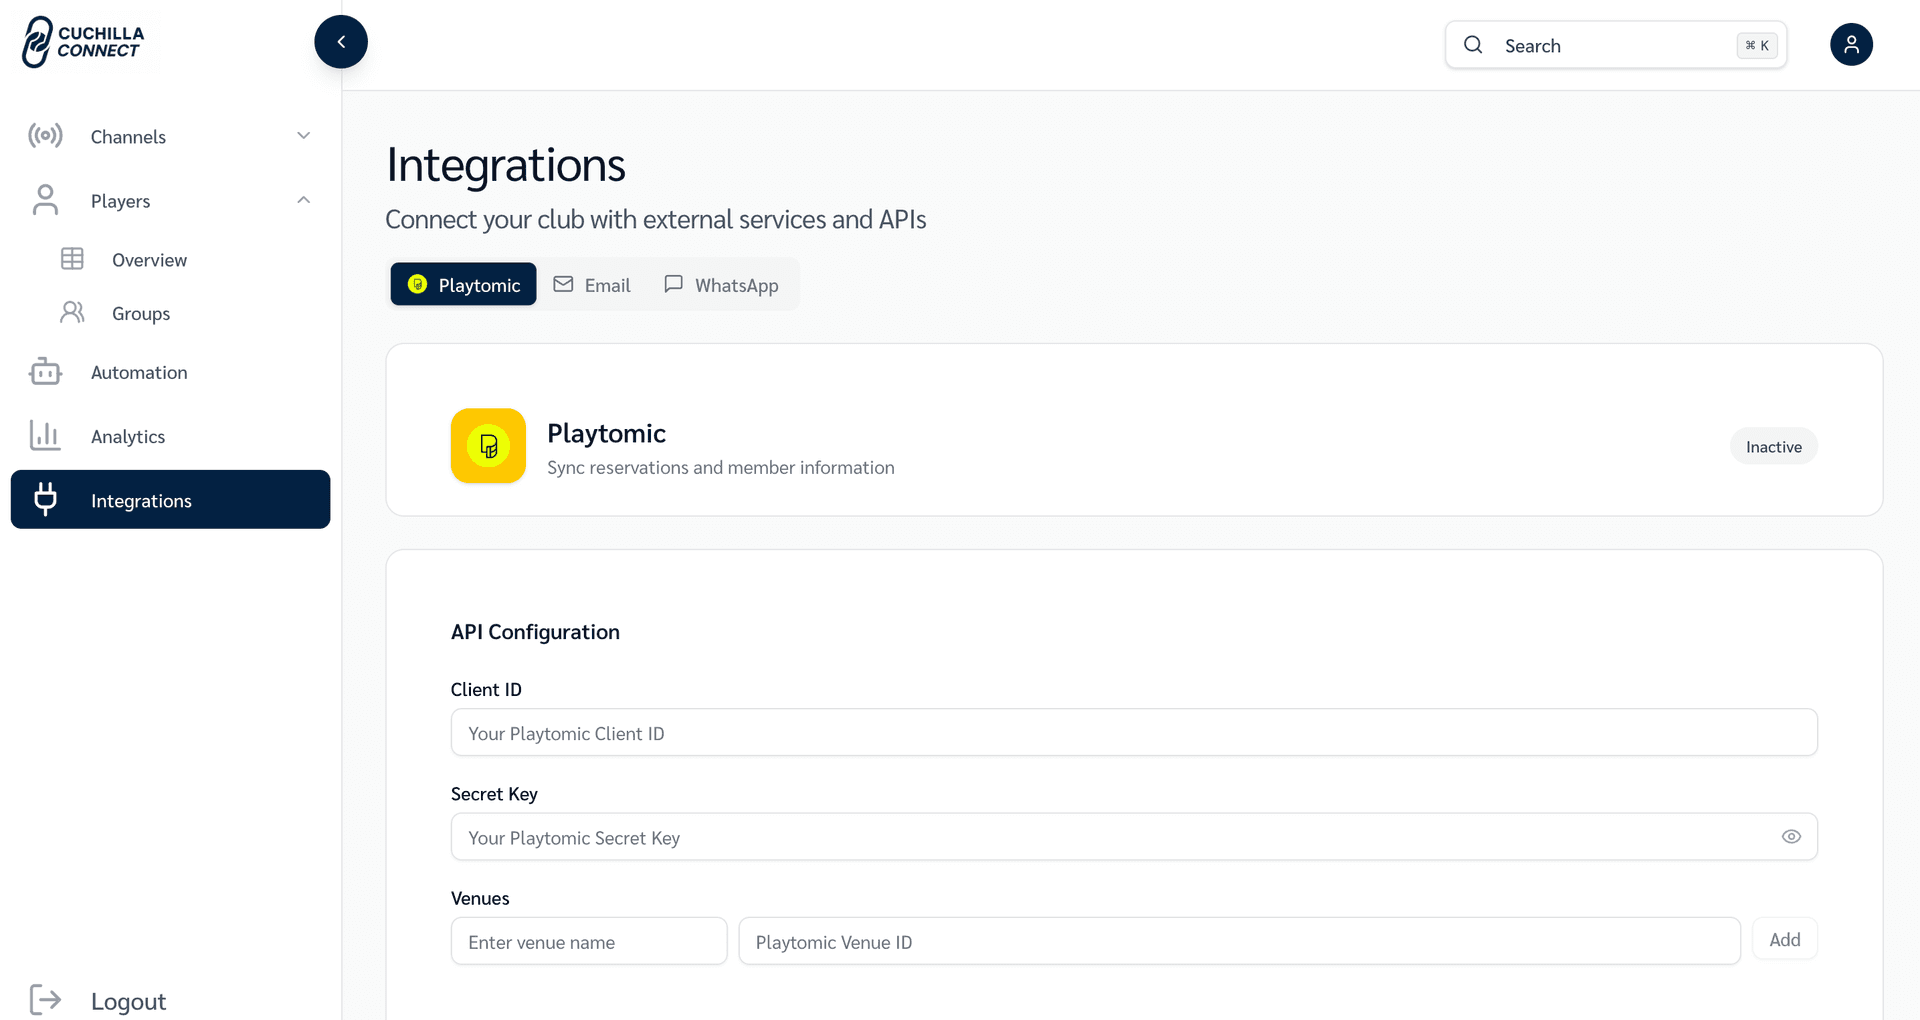This screenshot has height=1020, width=1920.
Task: Click the Add button next to Venues
Action: point(1785,939)
